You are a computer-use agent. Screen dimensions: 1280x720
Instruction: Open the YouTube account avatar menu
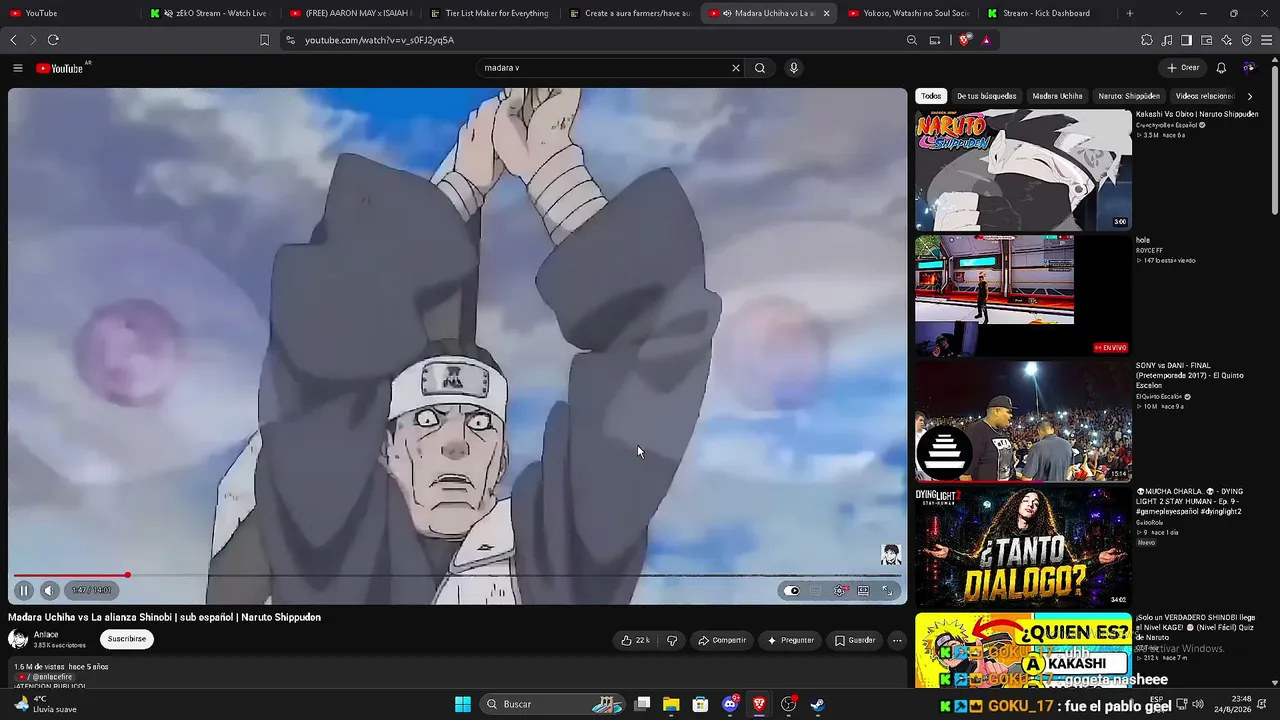point(1249,68)
